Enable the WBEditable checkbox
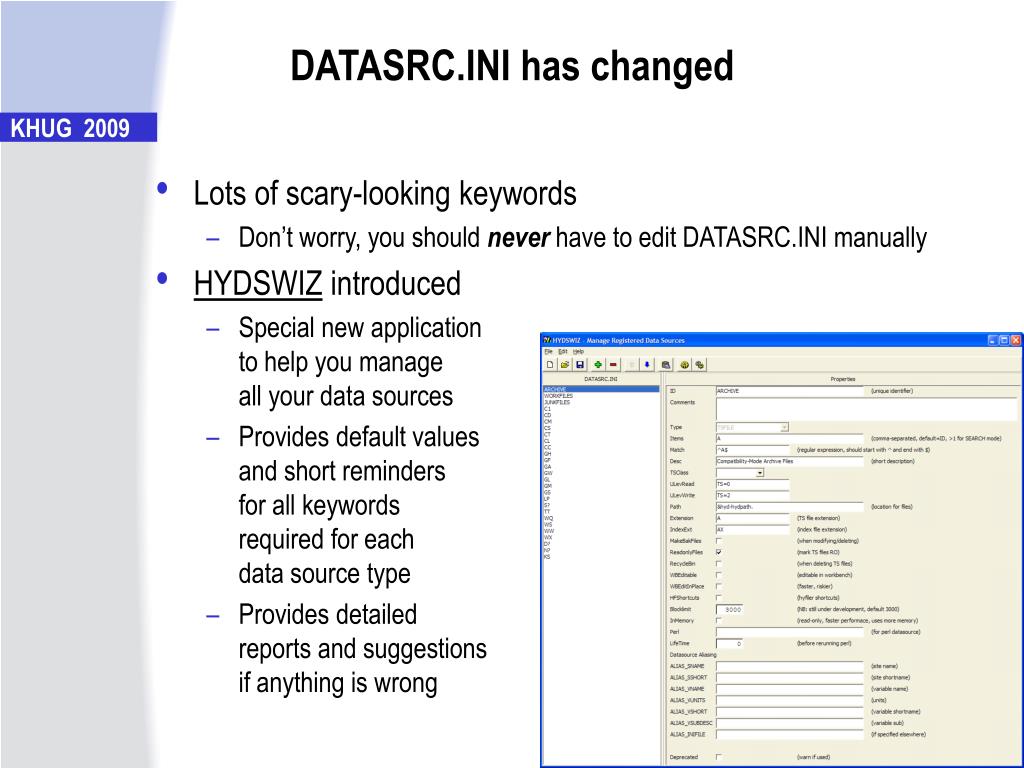The width and height of the screenshot is (1024, 768). point(719,575)
